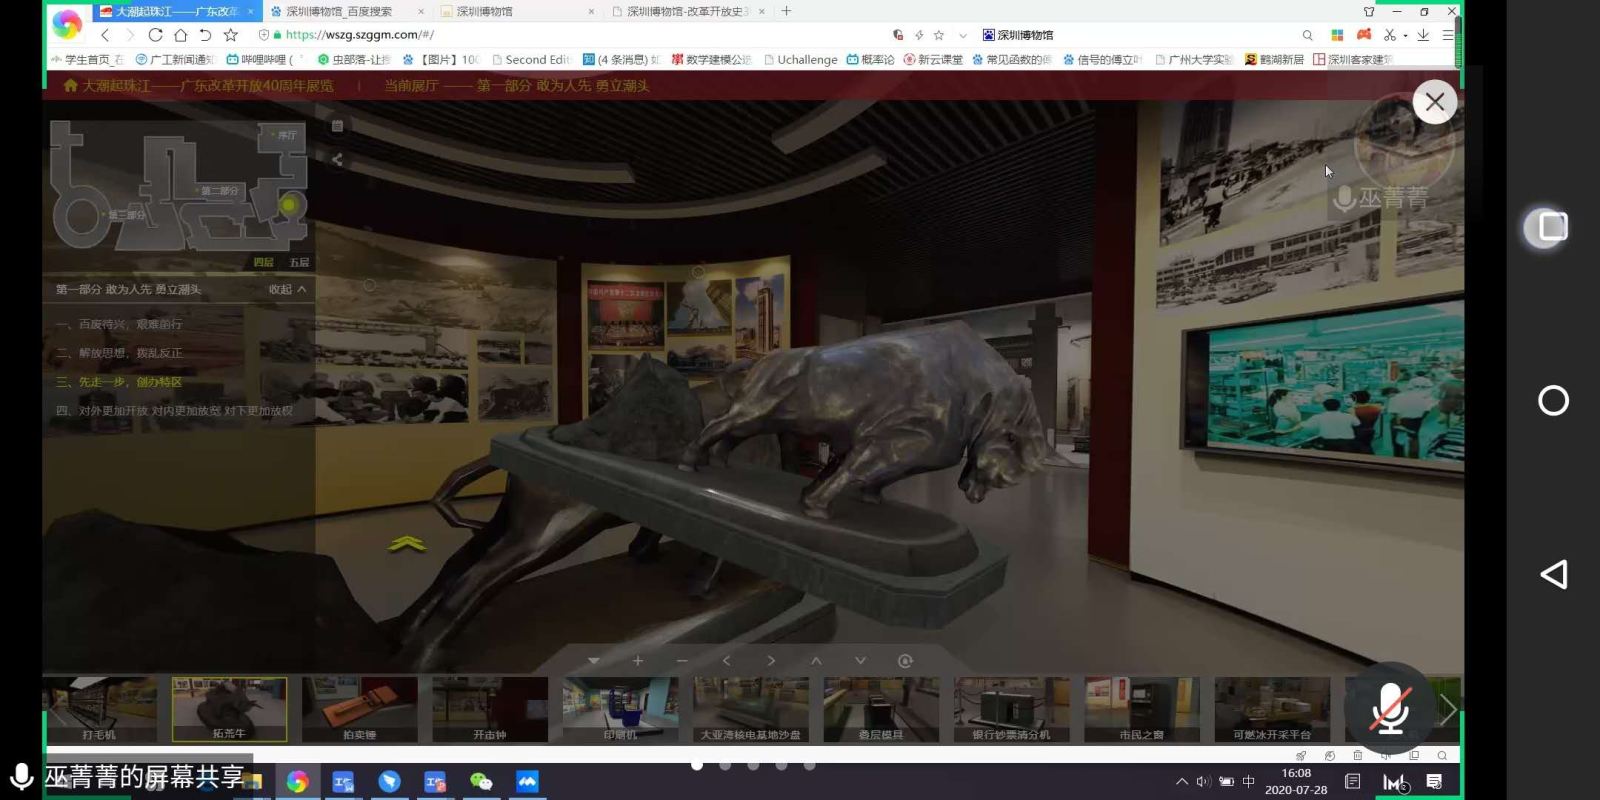Open the 拍卖锤 thumbnail
This screenshot has height=800, width=1600.
click(360, 709)
